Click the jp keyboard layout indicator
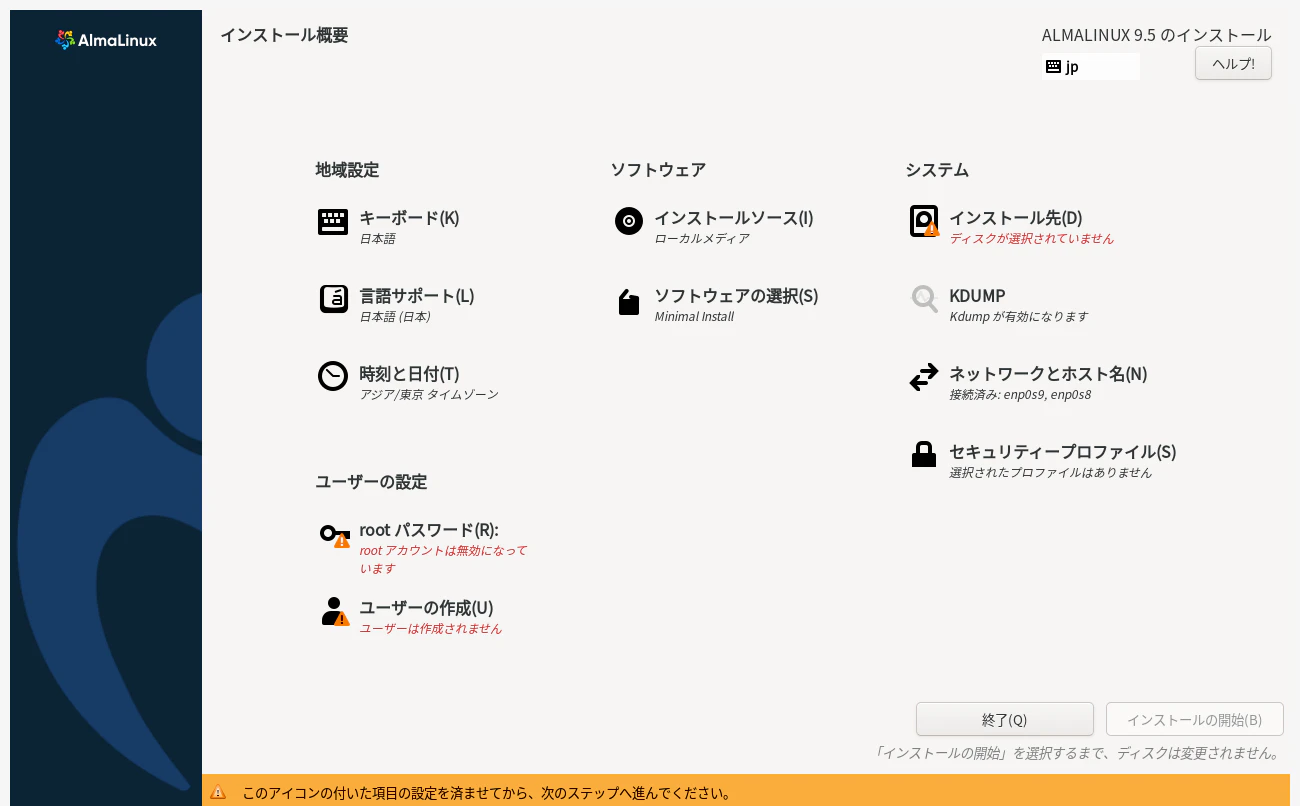This screenshot has width=1300, height=806. (1091, 67)
